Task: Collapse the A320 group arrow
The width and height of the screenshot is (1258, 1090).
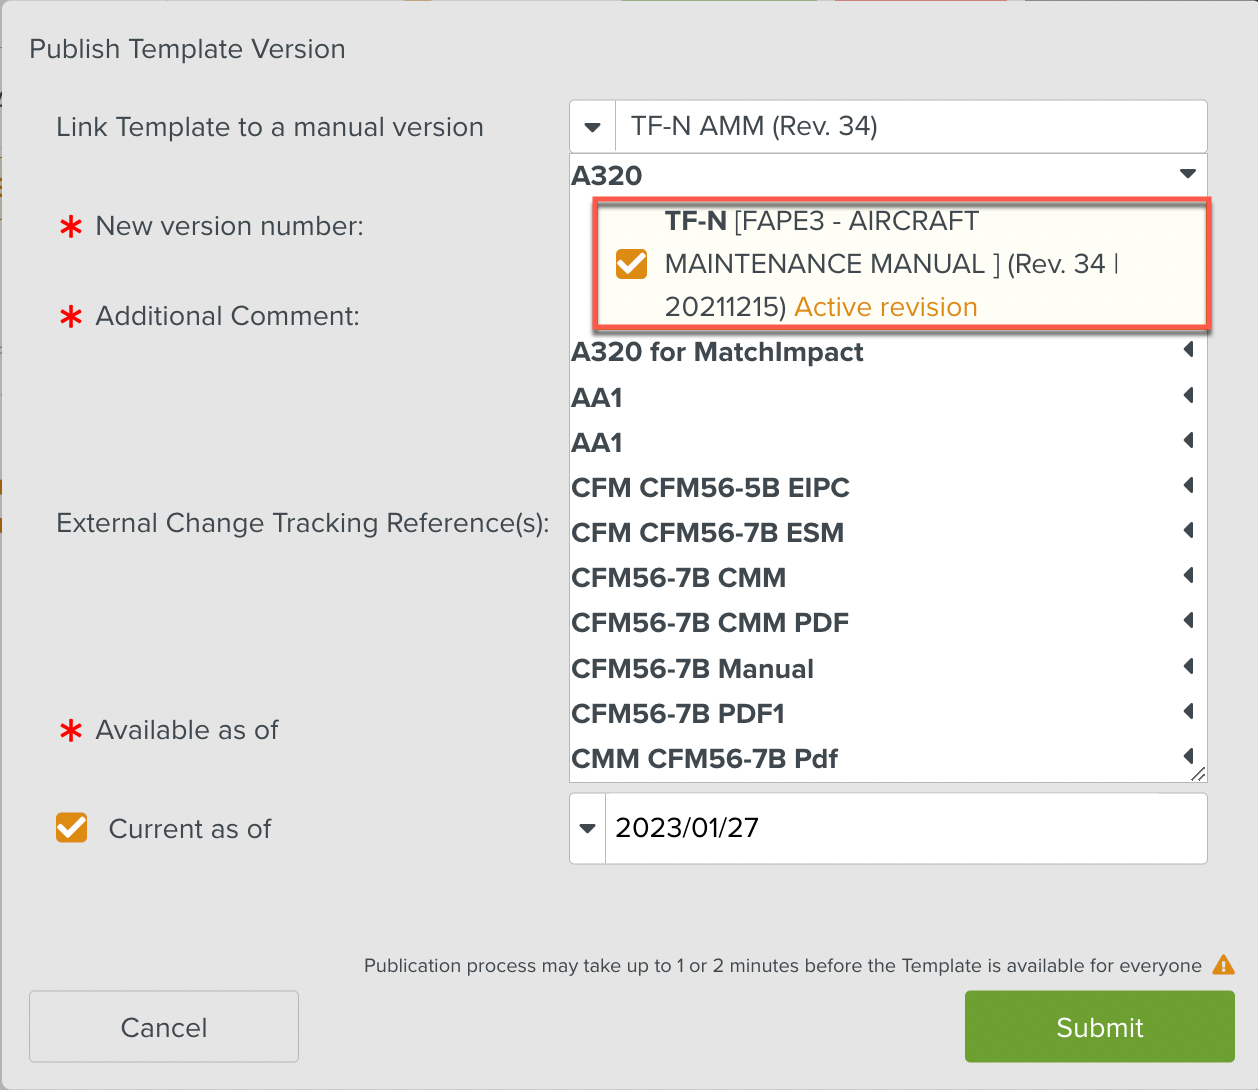Action: pyautogui.click(x=1188, y=174)
